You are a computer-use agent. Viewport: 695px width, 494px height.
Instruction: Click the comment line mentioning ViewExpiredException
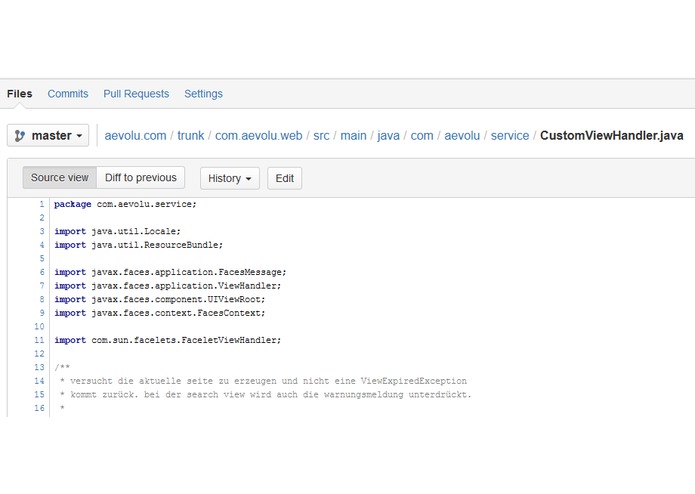click(263, 381)
